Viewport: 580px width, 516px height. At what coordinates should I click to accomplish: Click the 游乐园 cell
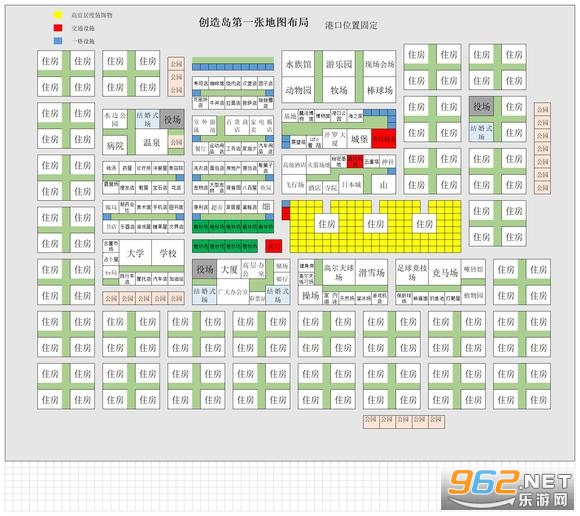click(x=339, y=64)
